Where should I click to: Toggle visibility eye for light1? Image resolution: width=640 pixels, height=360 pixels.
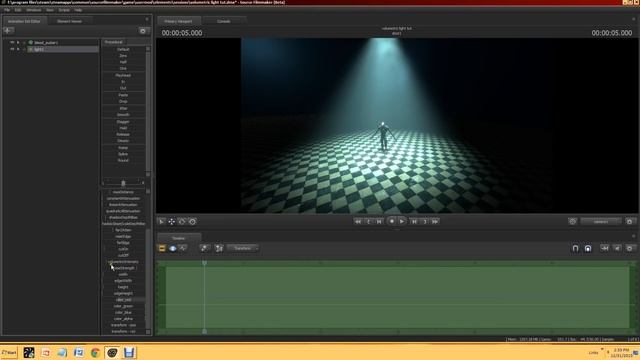pyautogui.click(x=12, y=49)
